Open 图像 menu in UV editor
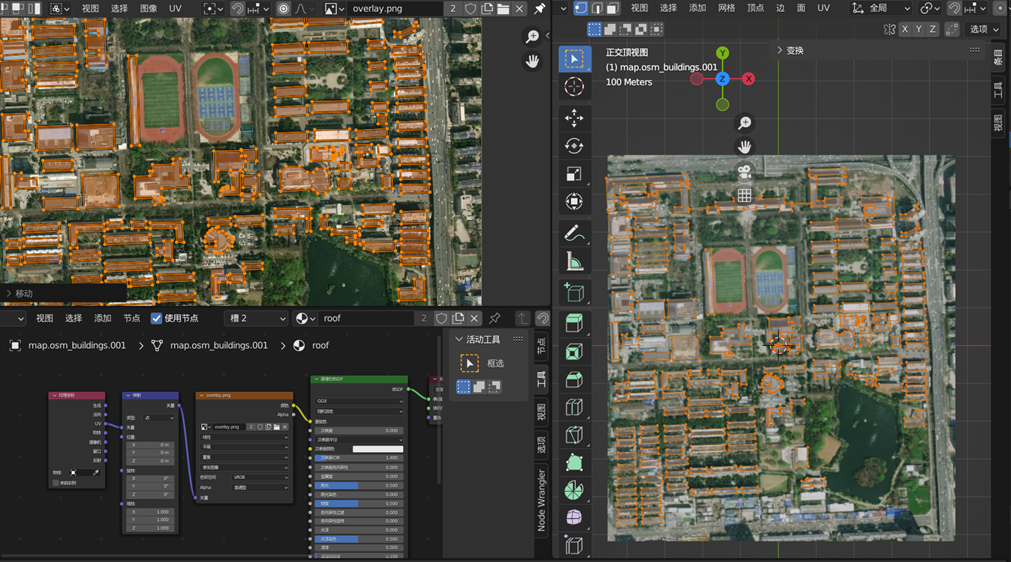The image size is (1011, 562). (148, 8)
